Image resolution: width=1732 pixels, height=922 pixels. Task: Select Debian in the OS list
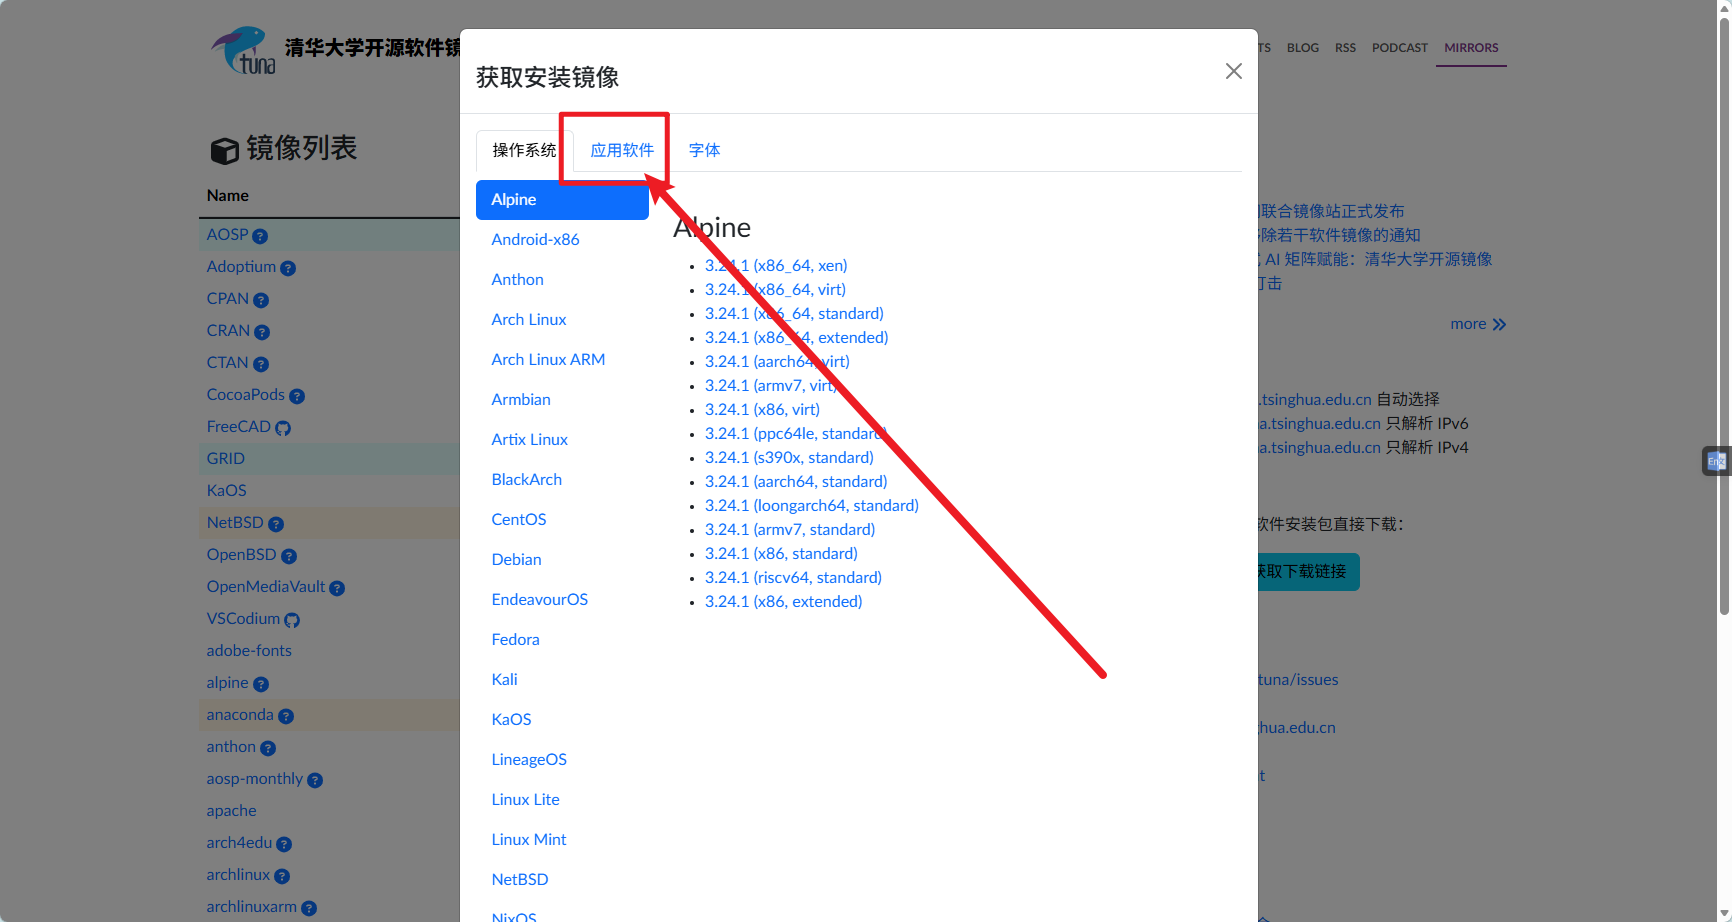click(562, 560)
